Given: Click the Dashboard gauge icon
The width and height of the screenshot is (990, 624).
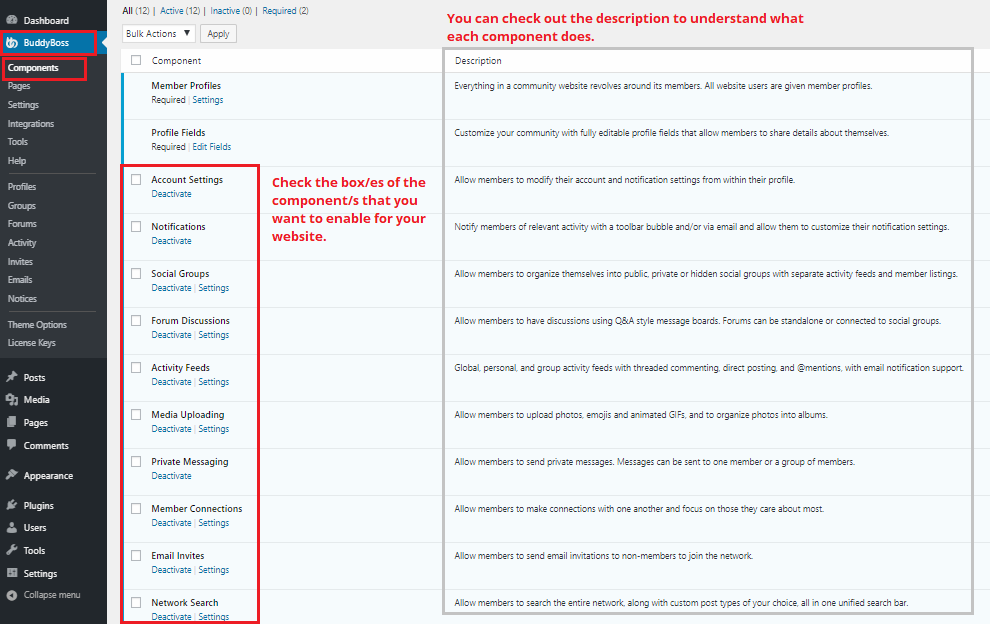Looking at the screenshot, I should click(x=12, y=20).
